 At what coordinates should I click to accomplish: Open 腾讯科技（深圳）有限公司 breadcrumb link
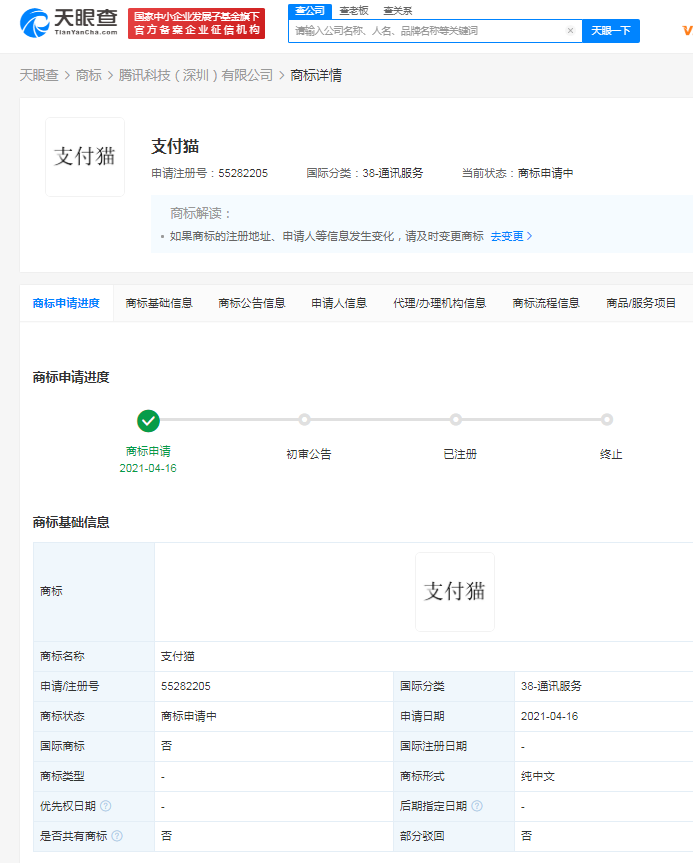pos(195,75)
